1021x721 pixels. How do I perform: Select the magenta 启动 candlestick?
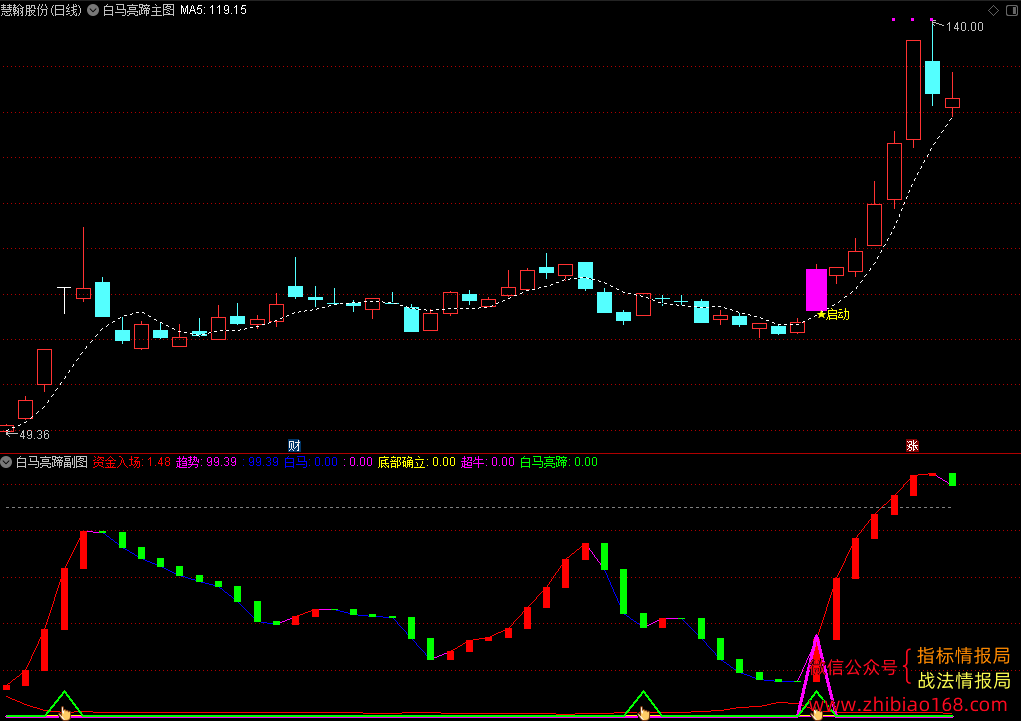click(x=817, y=289)
